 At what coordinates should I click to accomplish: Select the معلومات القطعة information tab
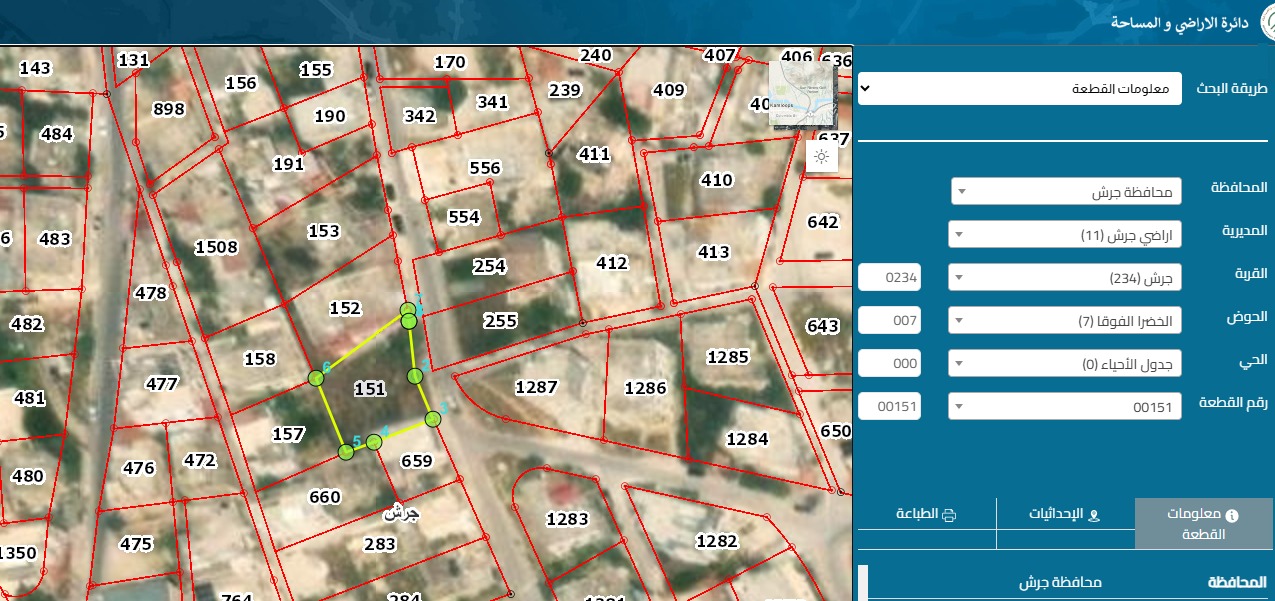tap(1203, 524)
